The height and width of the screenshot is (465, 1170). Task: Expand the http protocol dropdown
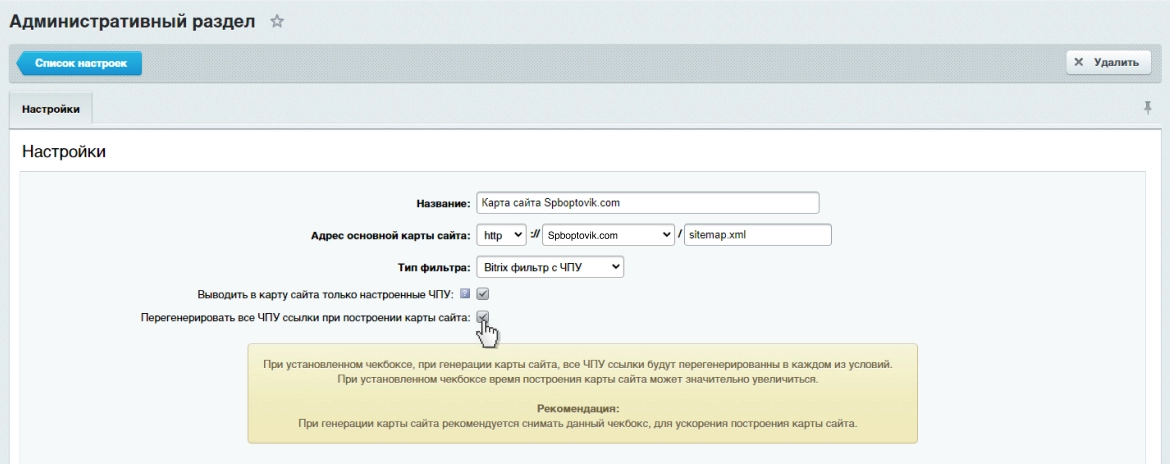[500, 234]
